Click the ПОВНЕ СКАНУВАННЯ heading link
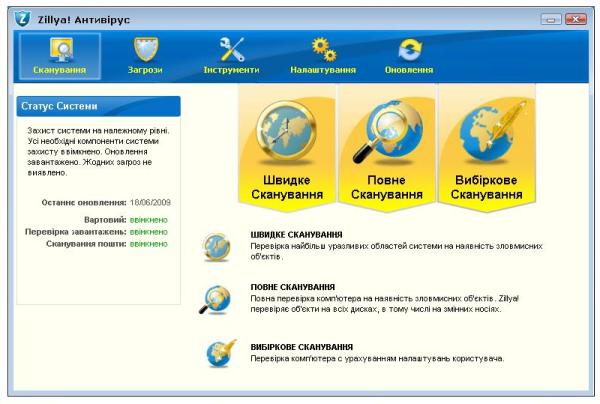The height and width of the screenshot is (404, 600). tap(293, 287)
